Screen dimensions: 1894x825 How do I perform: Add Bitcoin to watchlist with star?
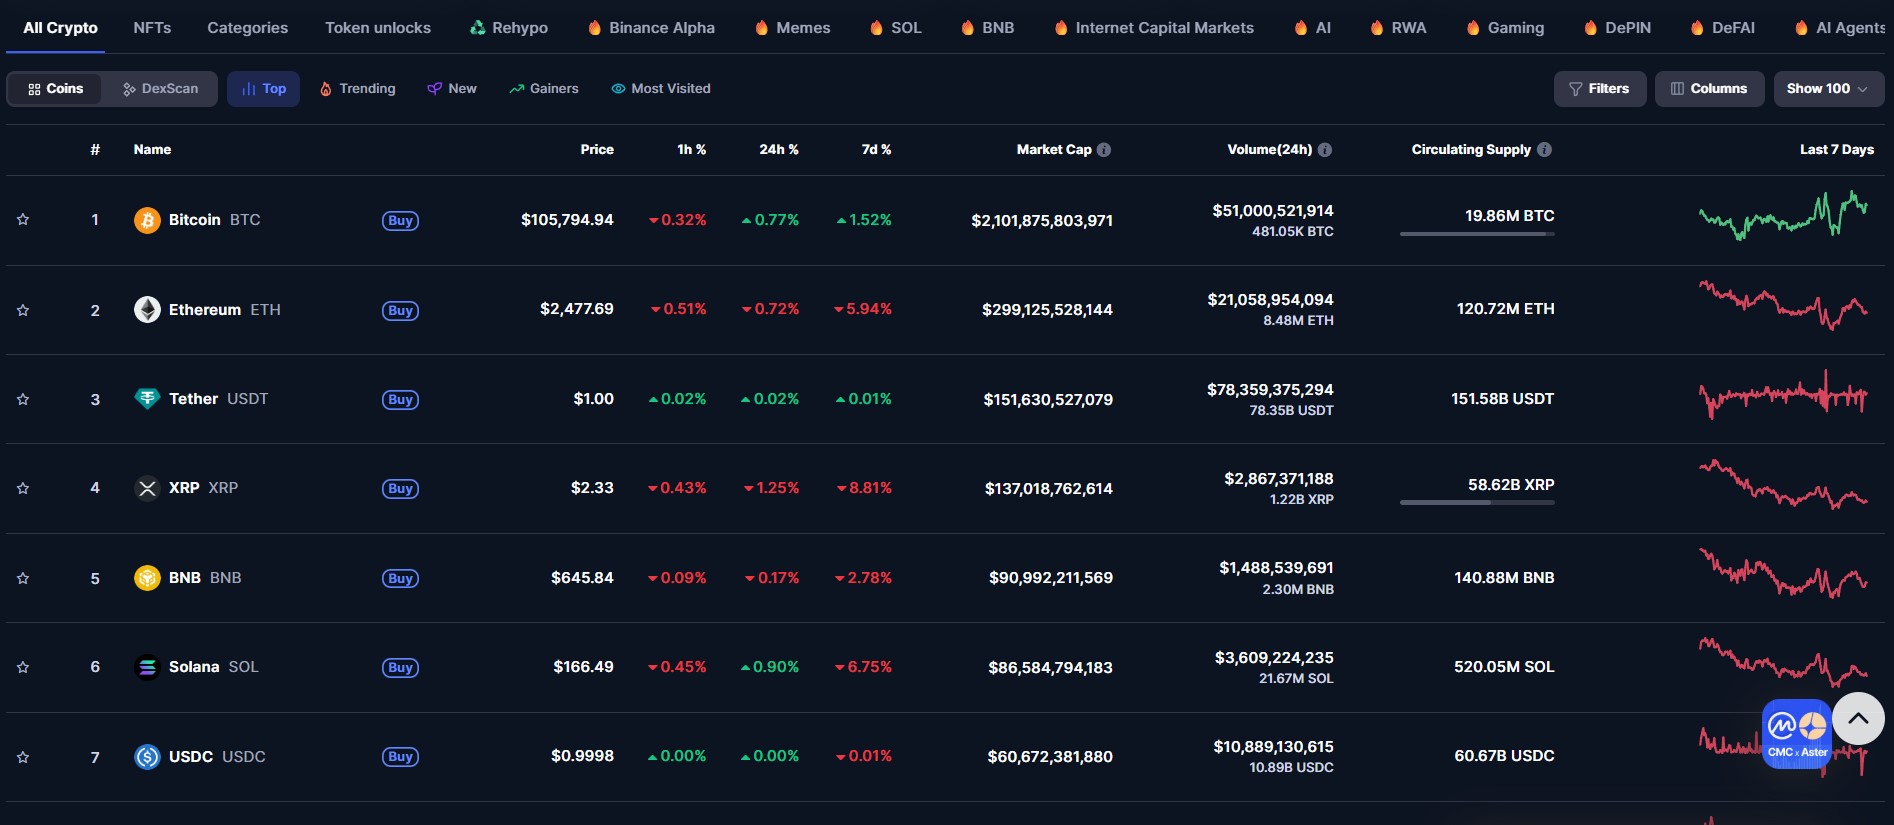[x=23, y=220]
